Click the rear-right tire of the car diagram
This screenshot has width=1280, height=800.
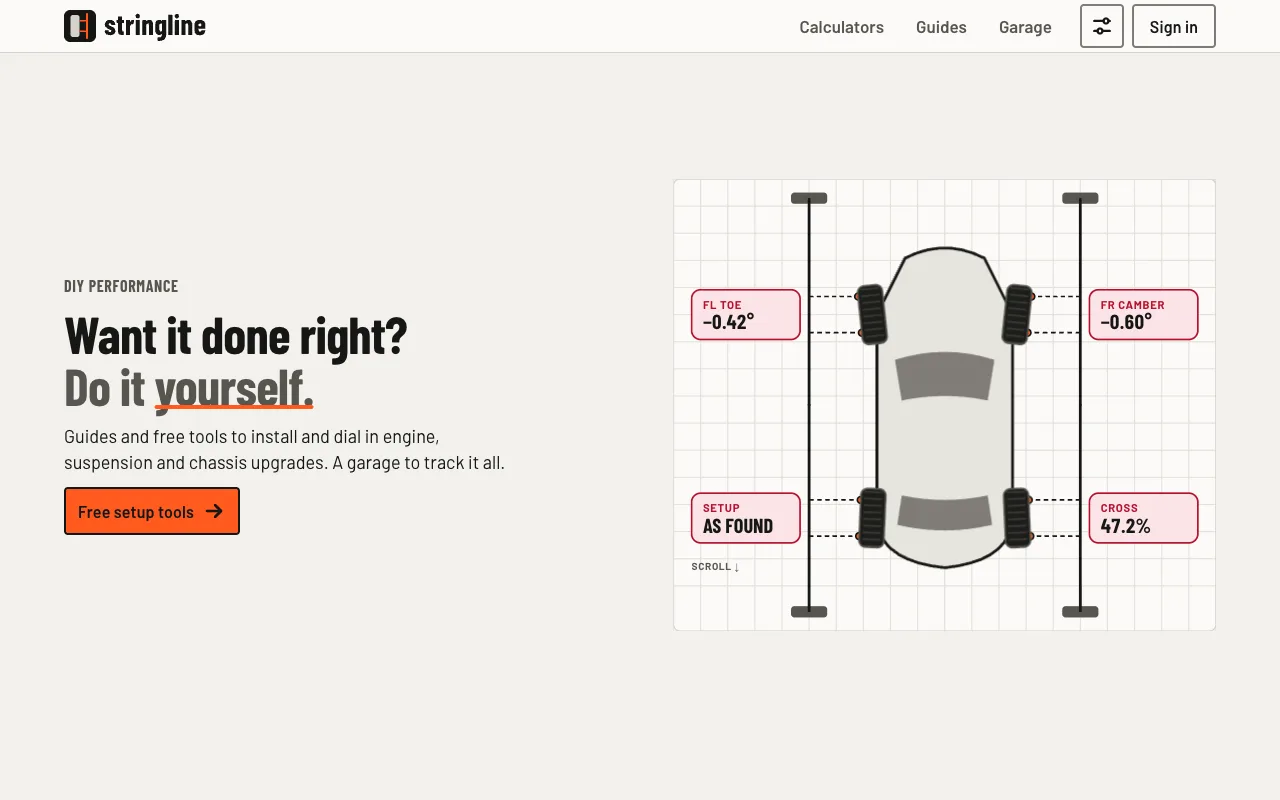1018,518
